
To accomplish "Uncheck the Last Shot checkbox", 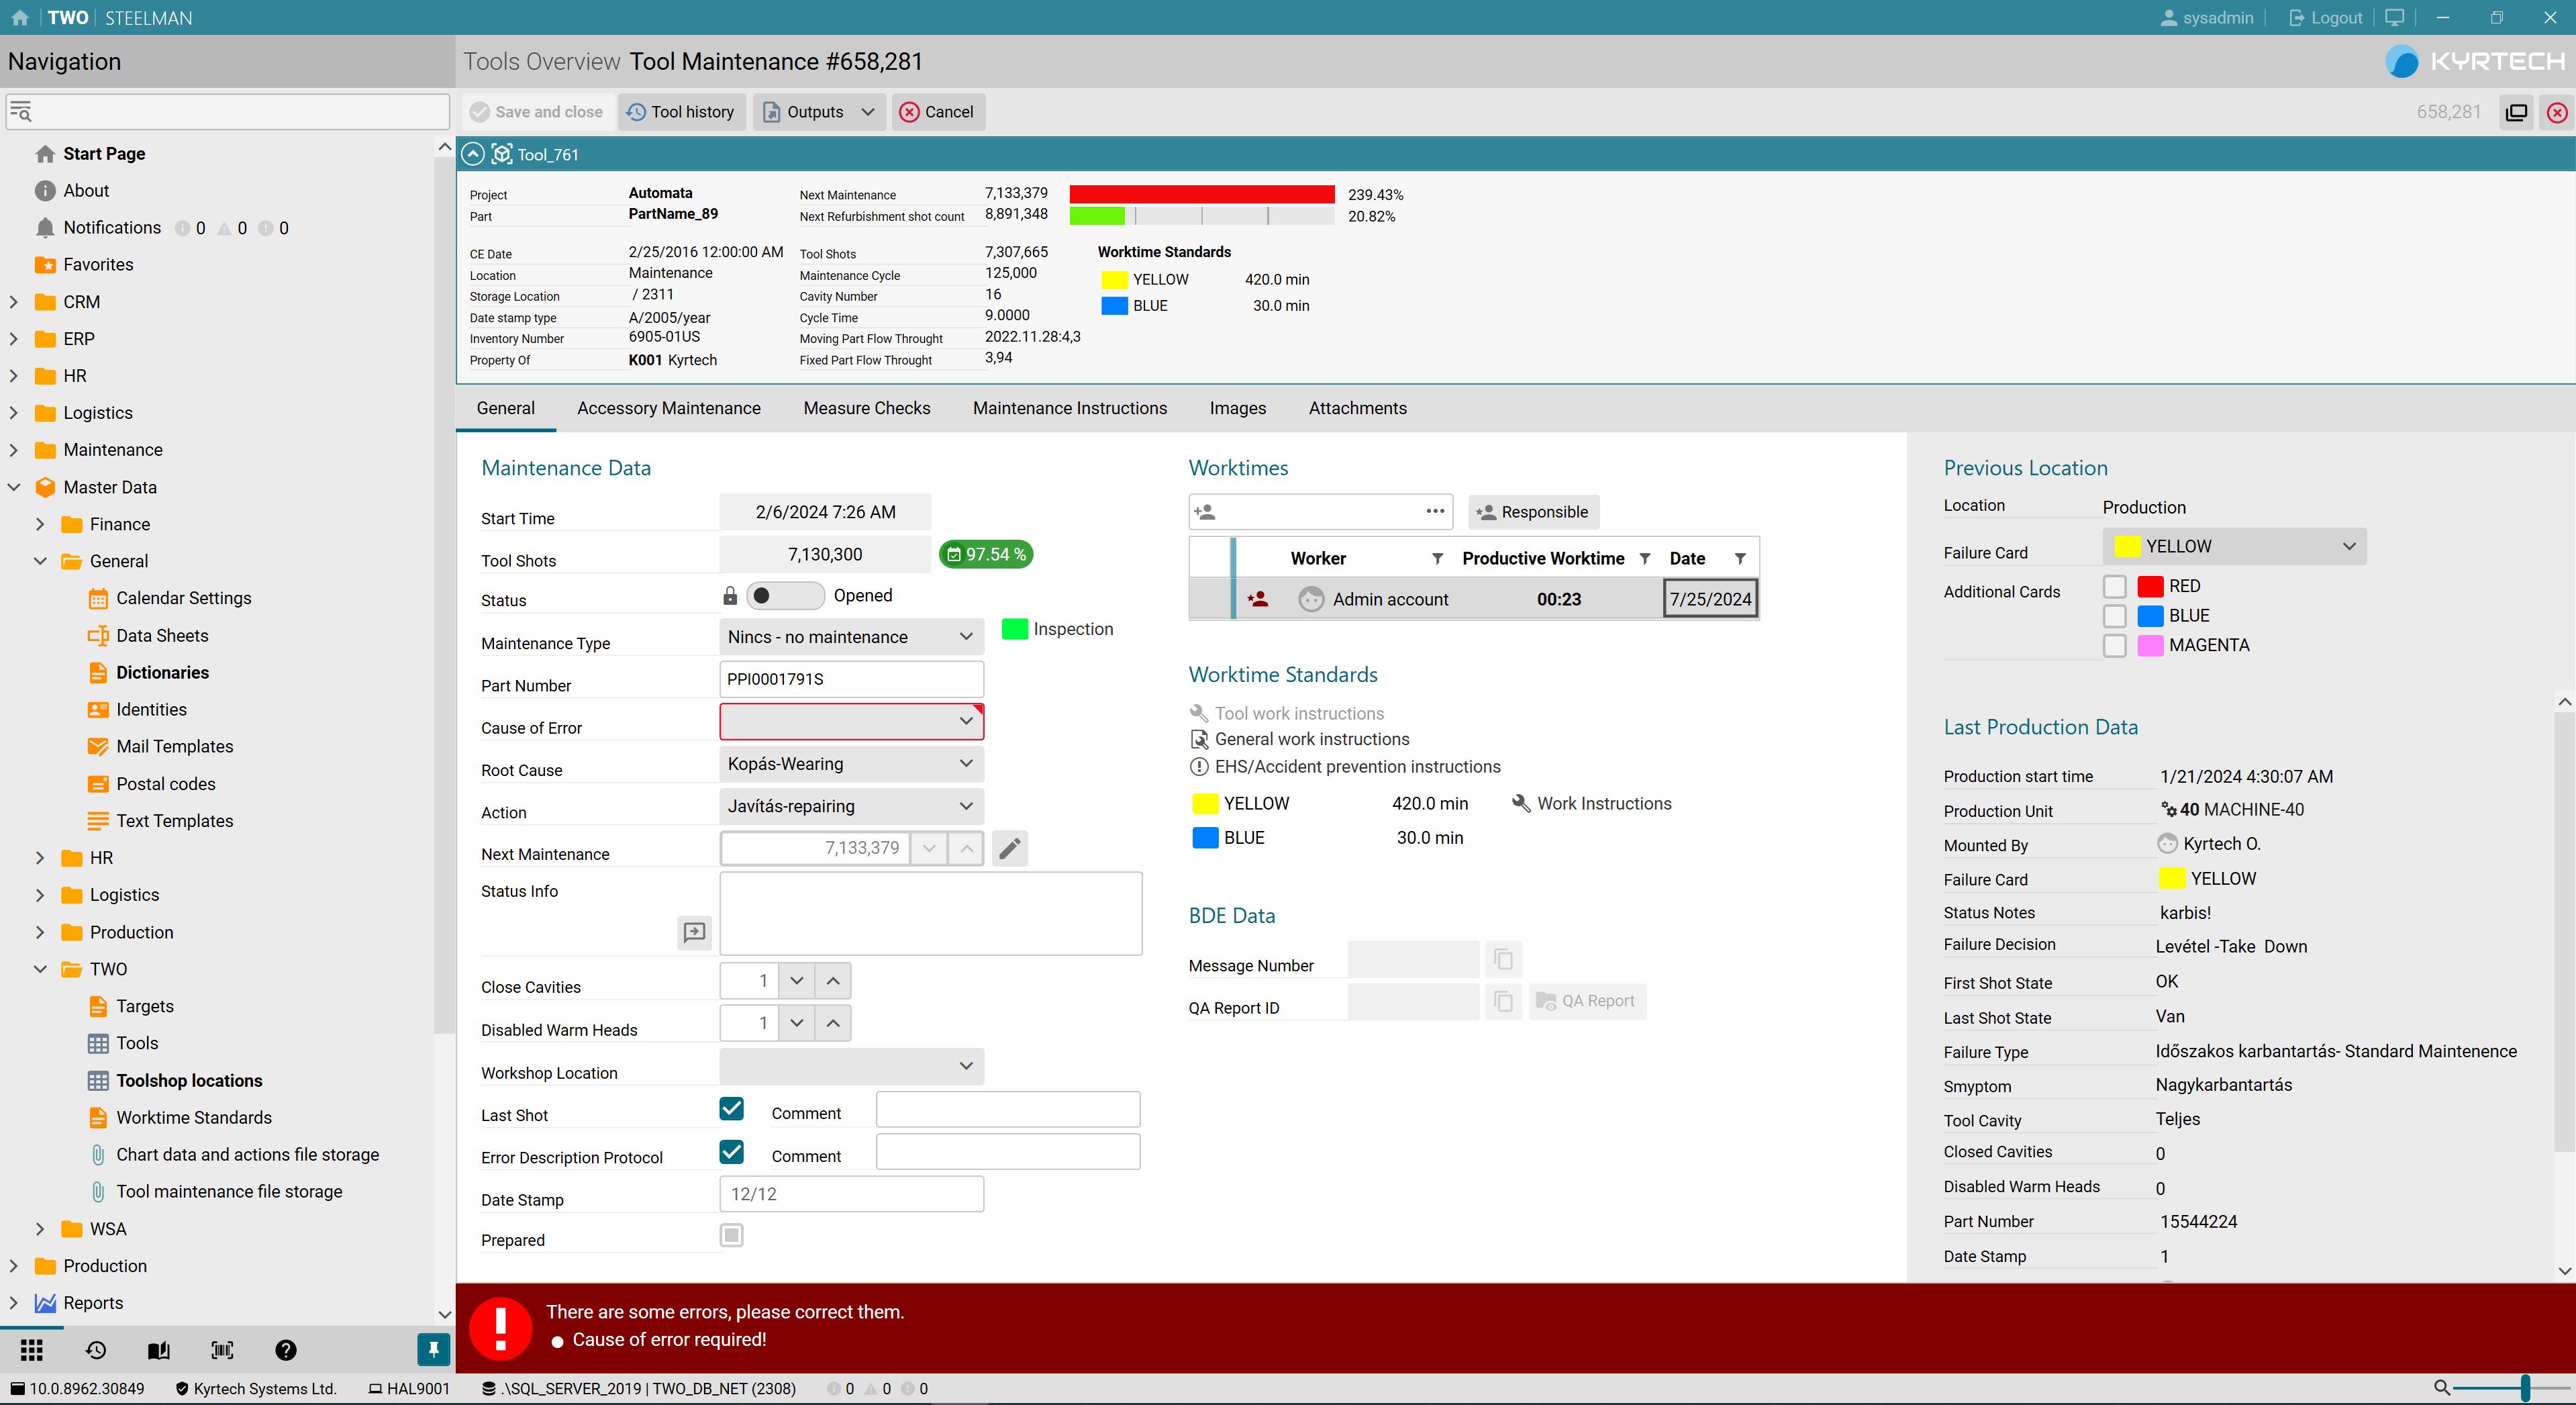I will (731, 1108).
